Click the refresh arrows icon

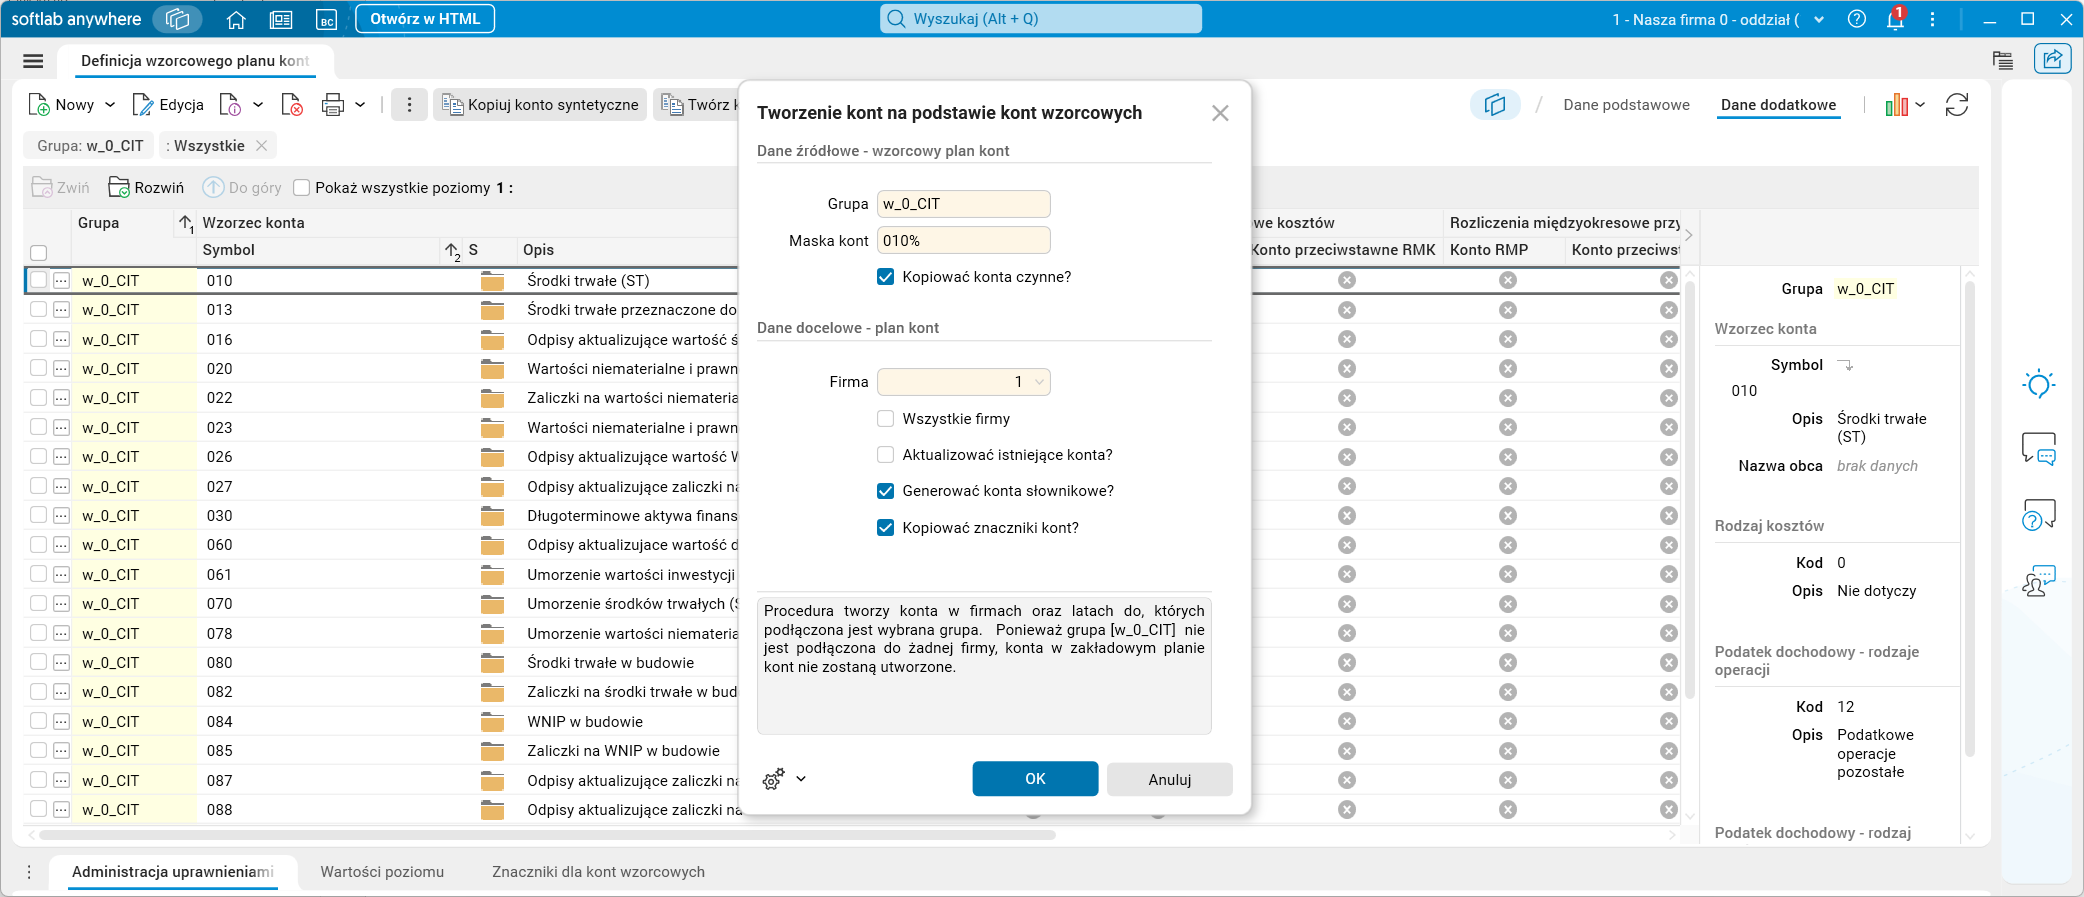click(1957, 105)
